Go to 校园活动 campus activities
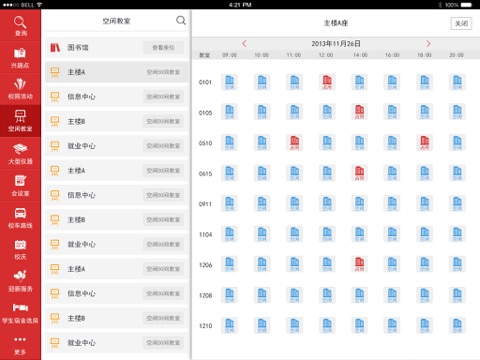480x360 pixels. pos(20,89)
